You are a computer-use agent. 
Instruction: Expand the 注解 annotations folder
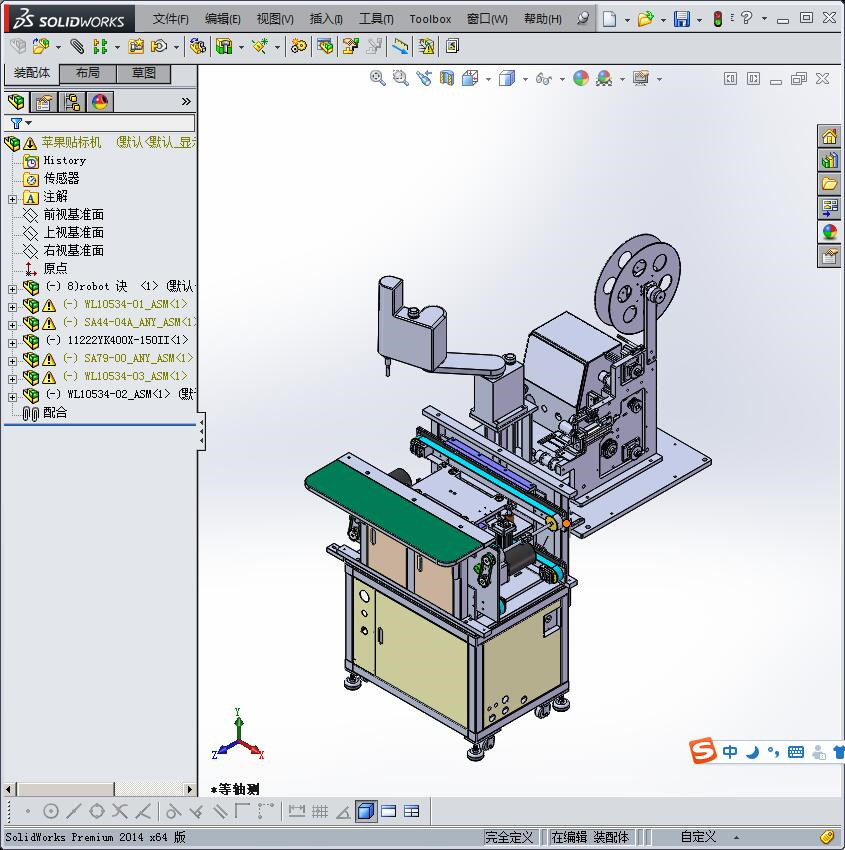click(12, 198)
